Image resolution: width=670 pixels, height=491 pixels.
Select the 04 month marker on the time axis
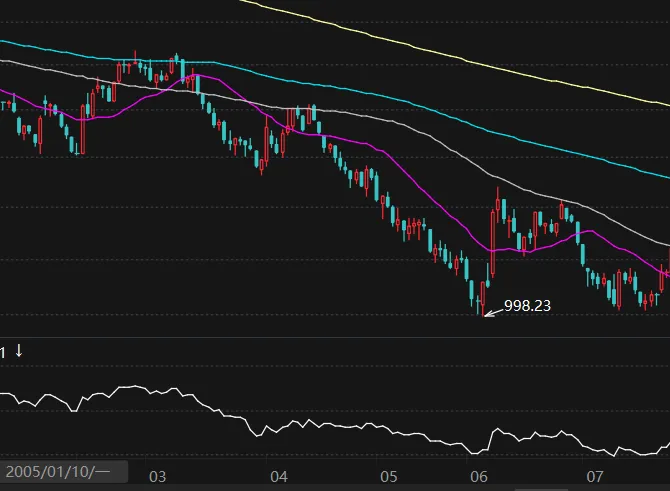point(278,476)
